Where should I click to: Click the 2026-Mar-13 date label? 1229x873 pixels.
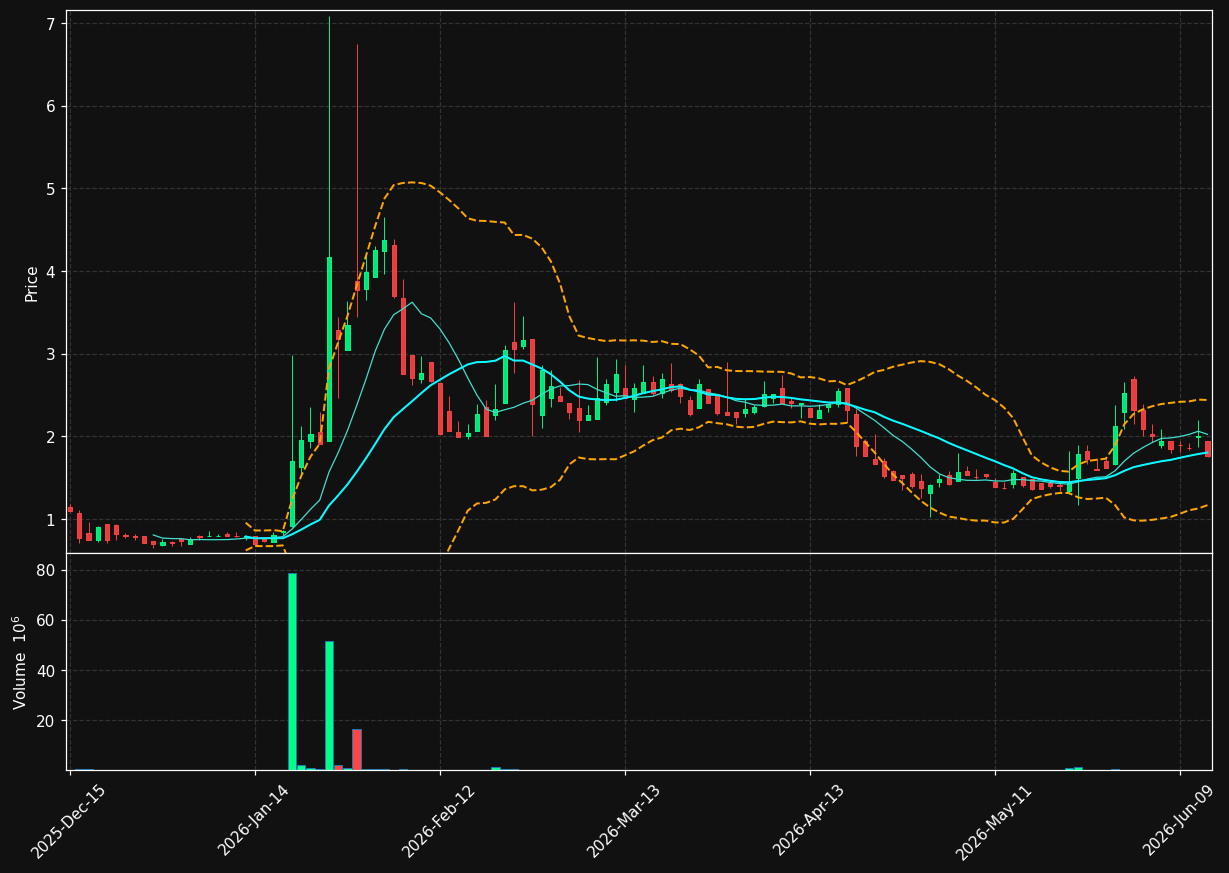(x=623, y=822)
